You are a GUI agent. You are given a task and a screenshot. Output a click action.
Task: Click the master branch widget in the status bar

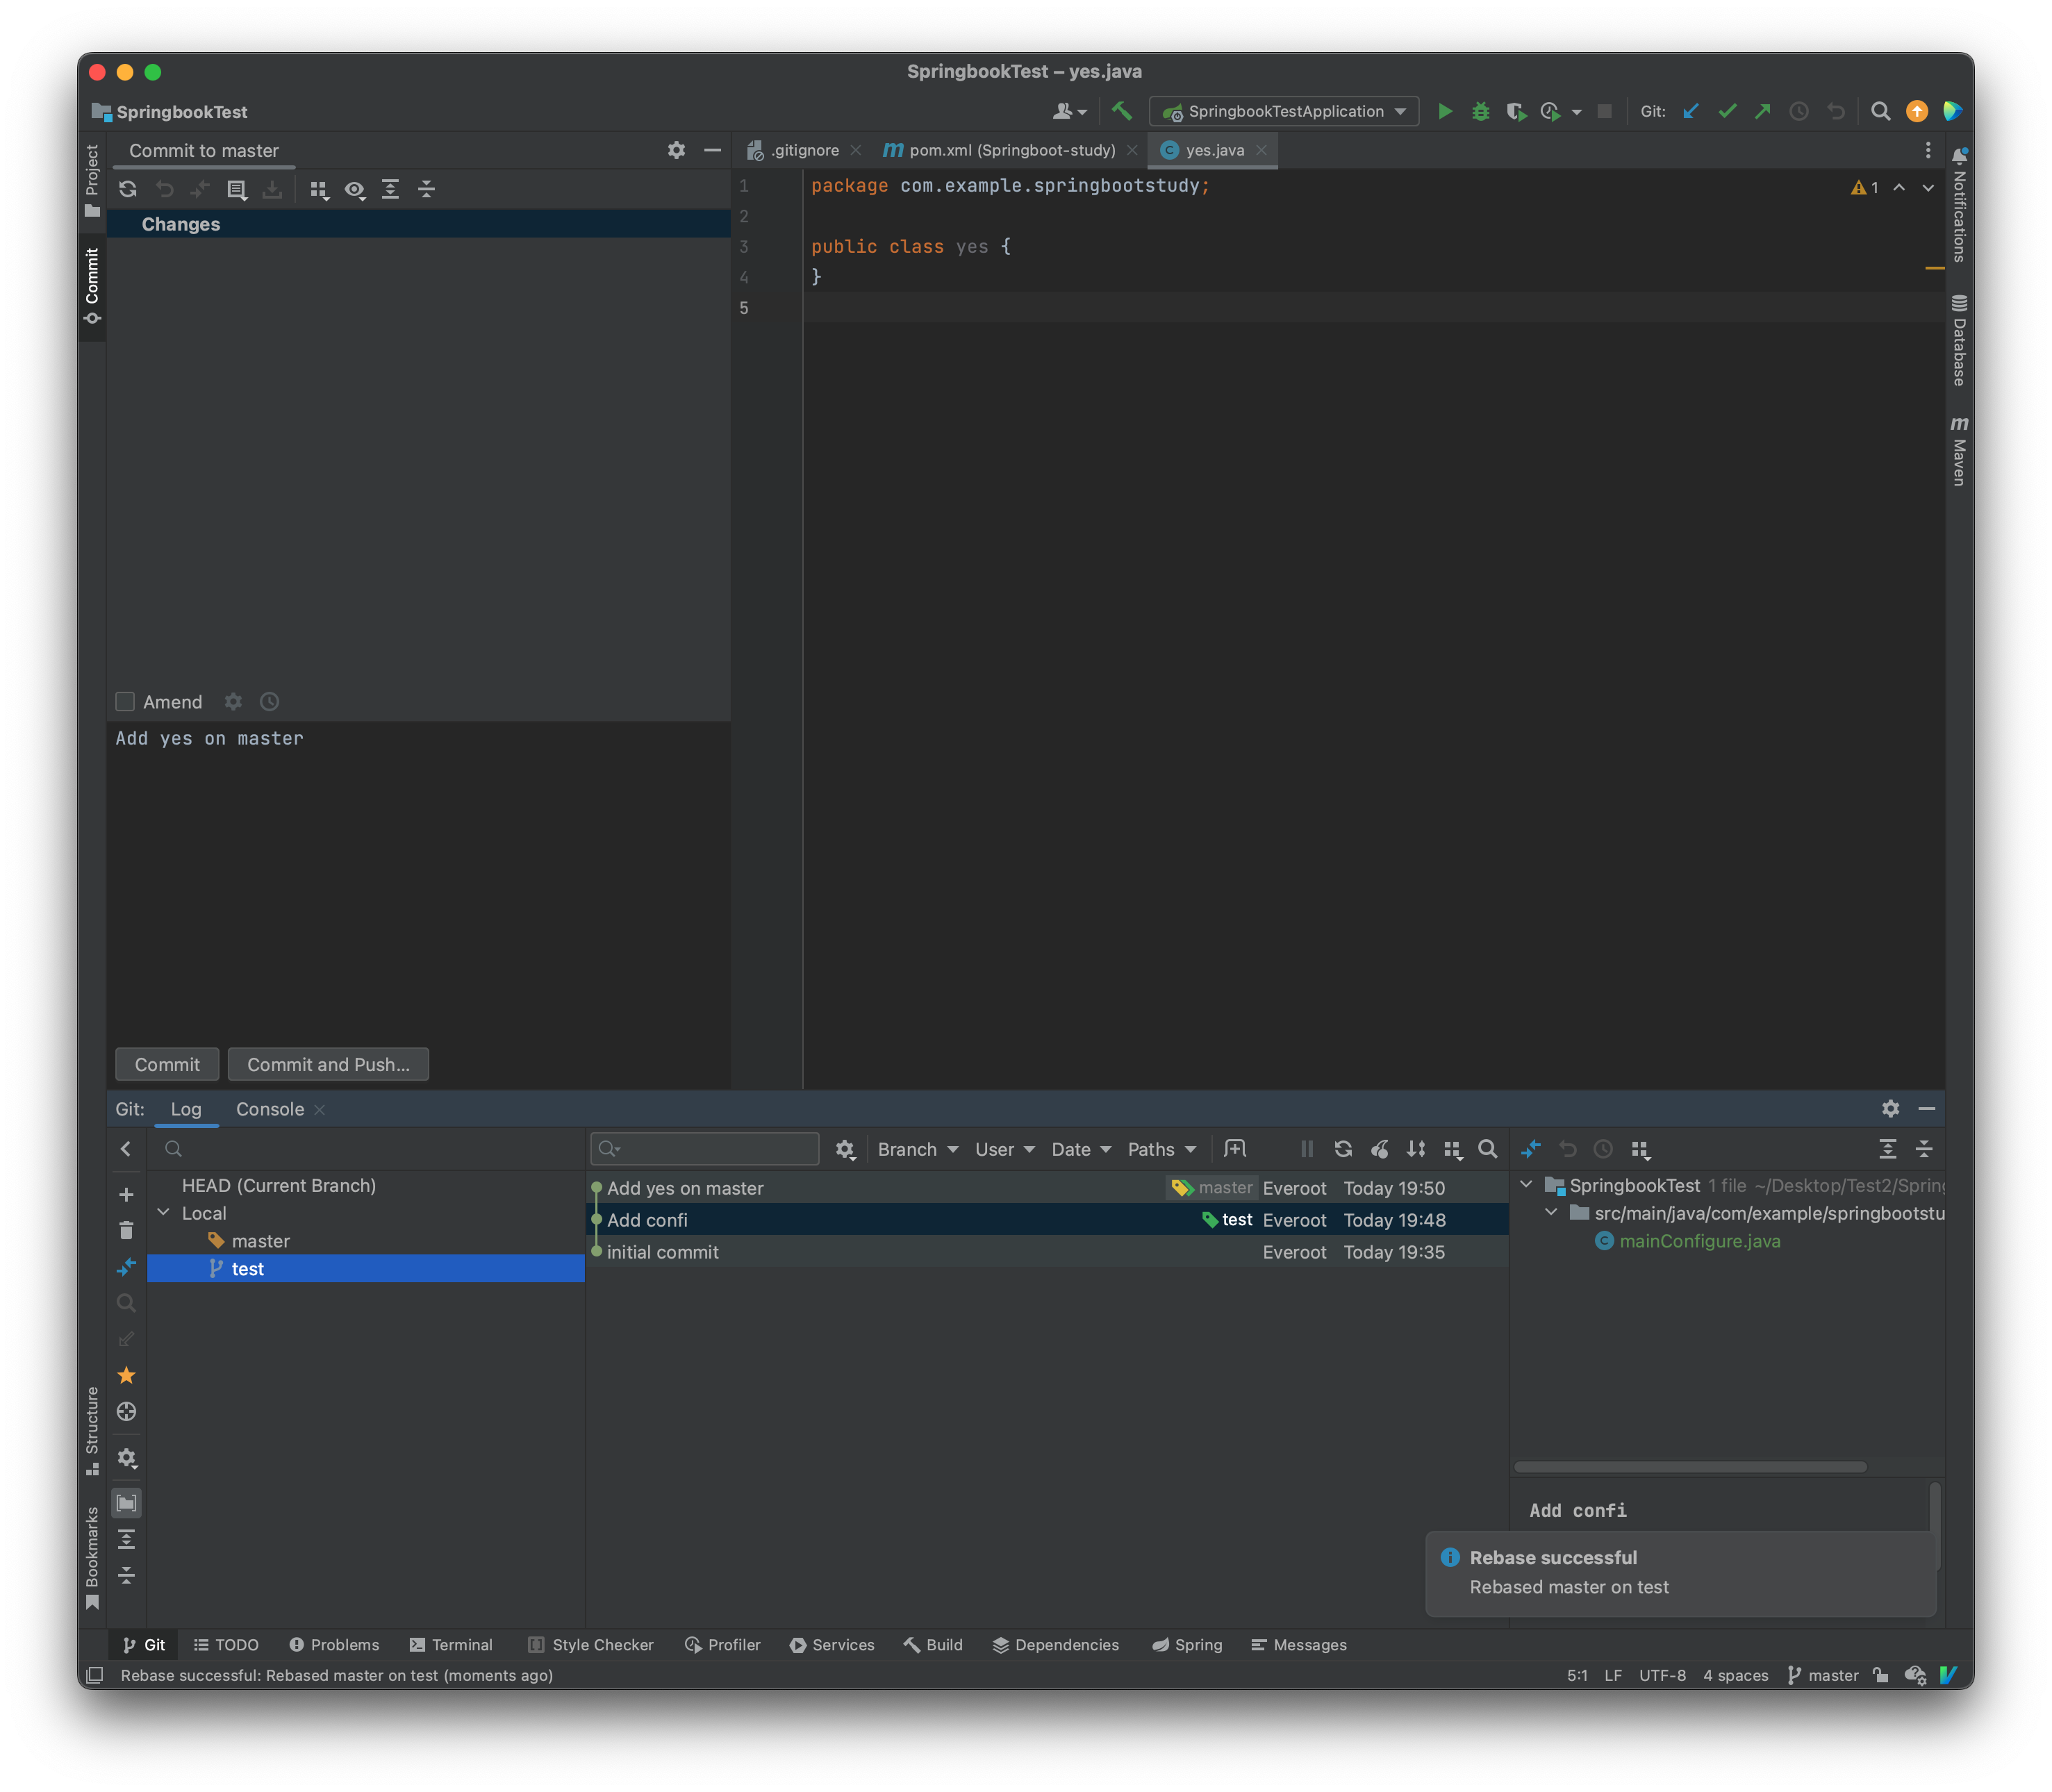point(1822,1675)
